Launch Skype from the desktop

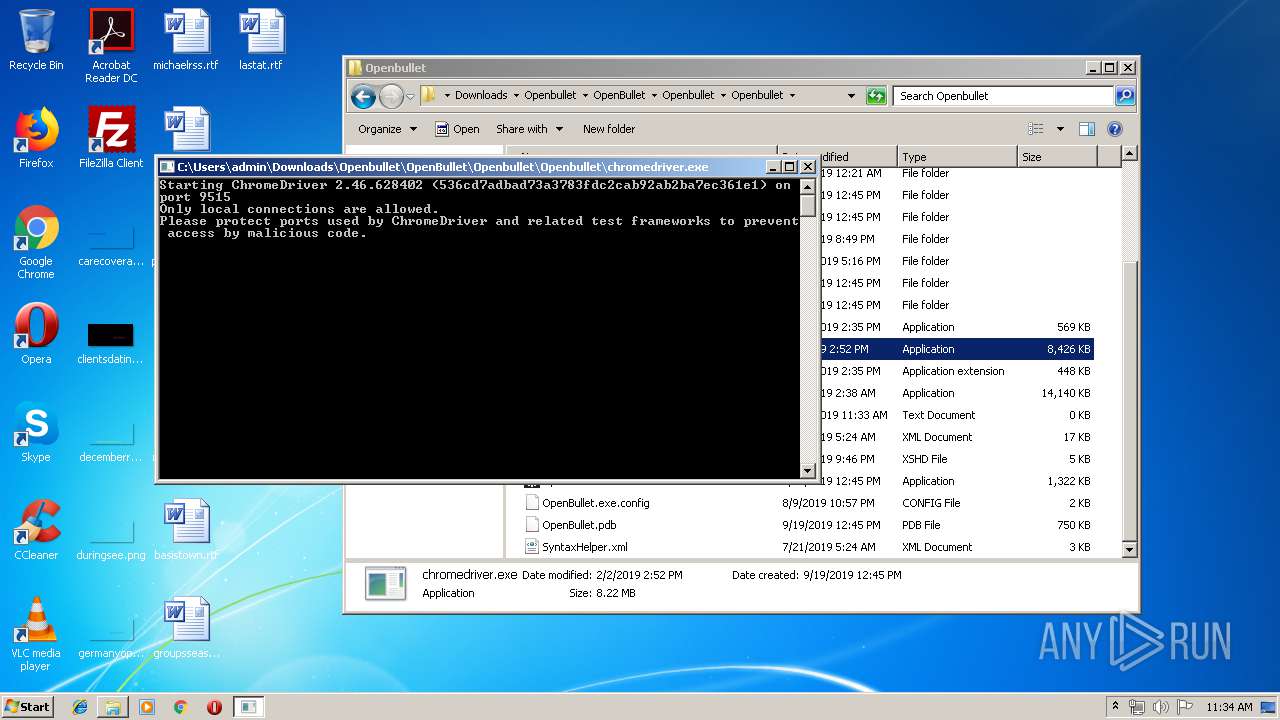coord(36,432)
